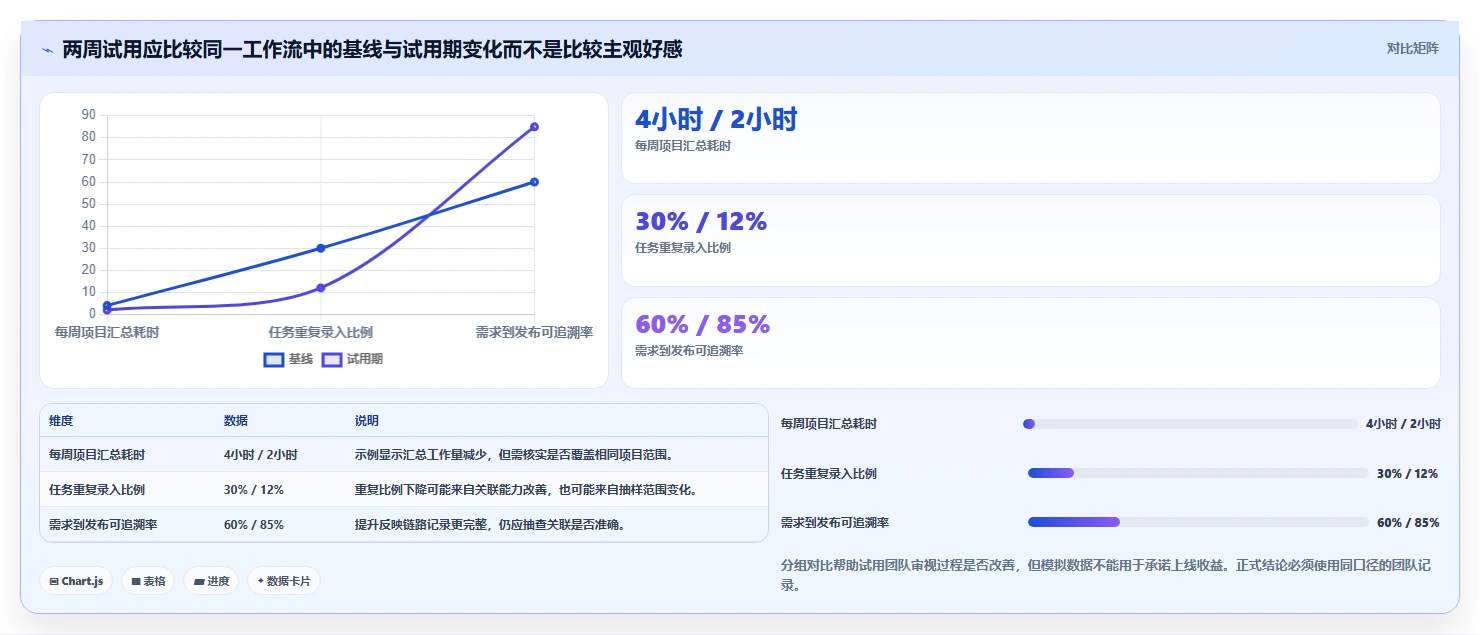
Task: Click table cell 任务重复录入比例
Action: click(x=97, y=490)
